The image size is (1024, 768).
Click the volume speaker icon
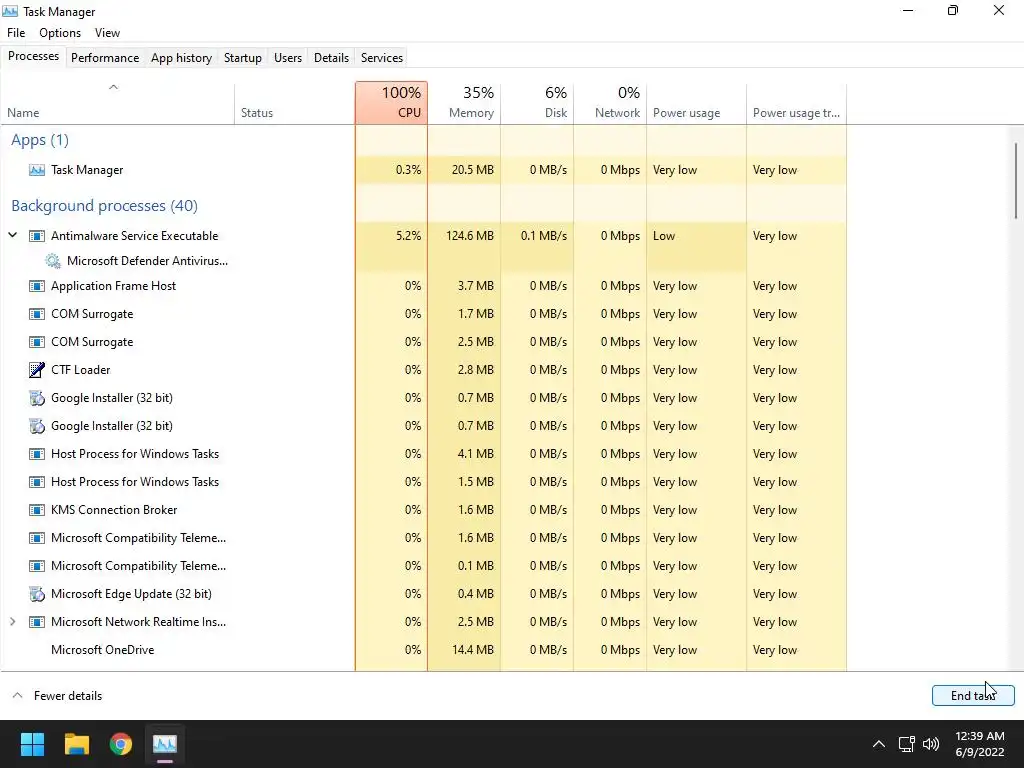(931, 744)
